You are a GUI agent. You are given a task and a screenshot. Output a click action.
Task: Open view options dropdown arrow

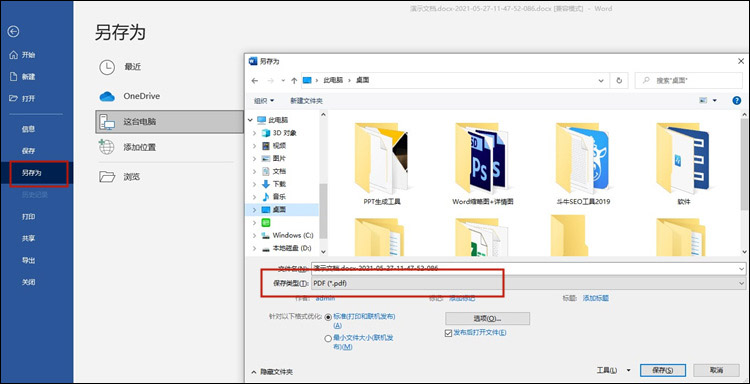click(x=715, y=100)
